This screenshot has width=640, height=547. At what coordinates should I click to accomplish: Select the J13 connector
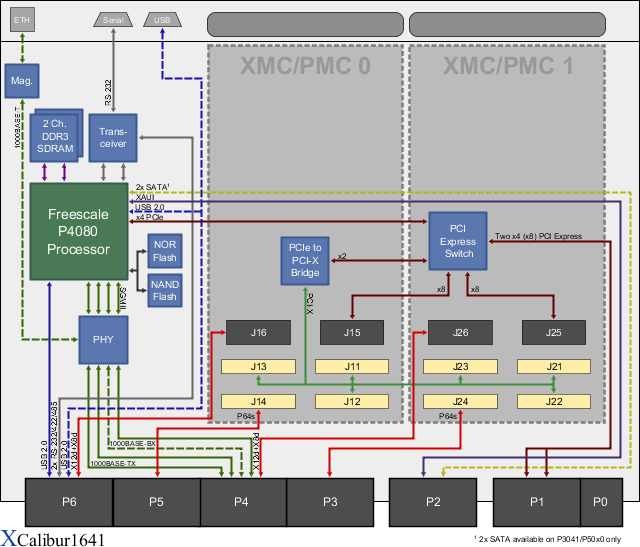coord(258,367)
